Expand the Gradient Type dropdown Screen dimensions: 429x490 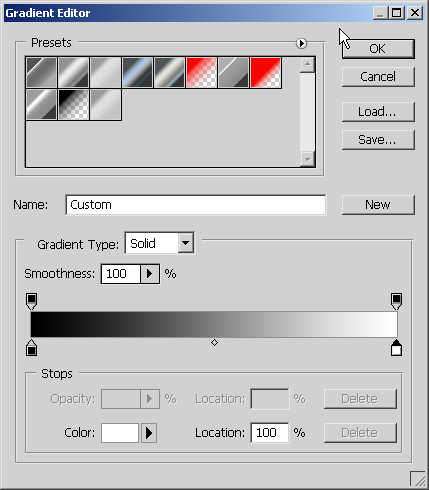click(x=186, y=243)
